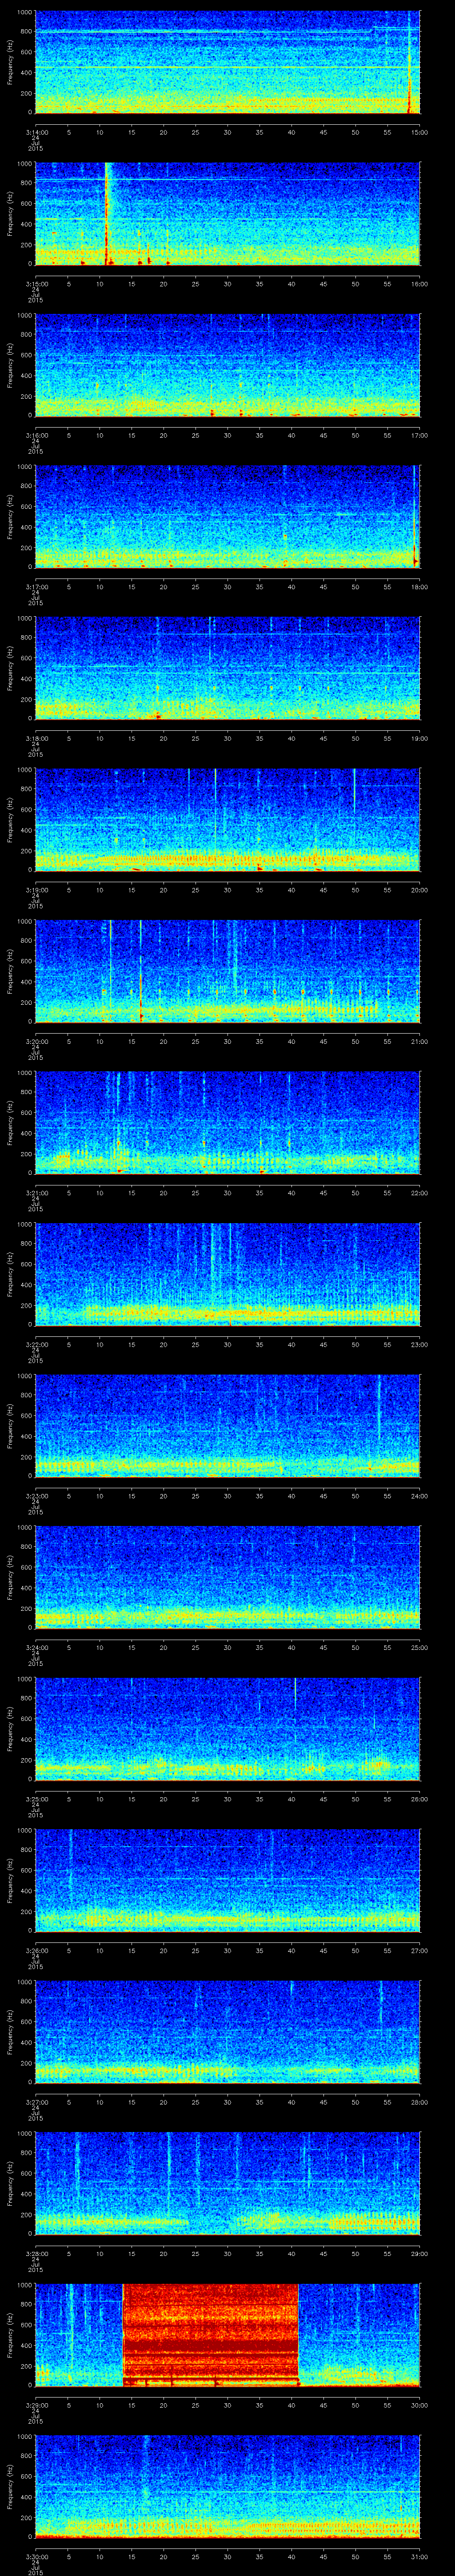Screen dimensions: 455x2576
Task: Click the spectrogram starting at 3:17:00
Action: [x=228, y=517]
